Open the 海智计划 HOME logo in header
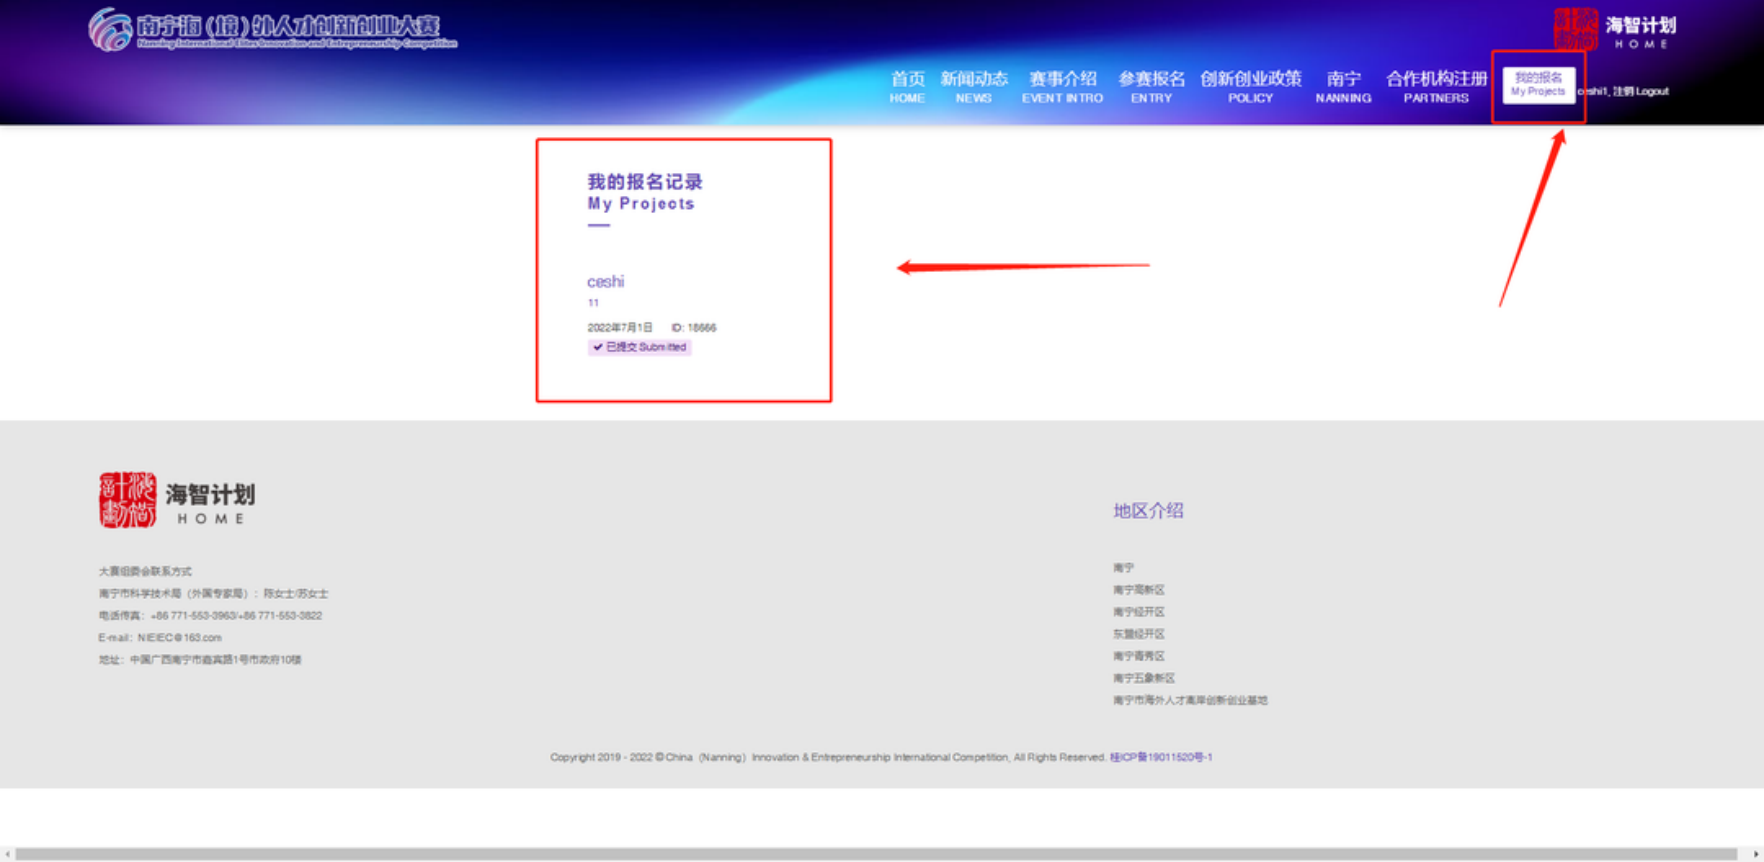This screenshot has height=862, width=1764. pos(1614,29)
